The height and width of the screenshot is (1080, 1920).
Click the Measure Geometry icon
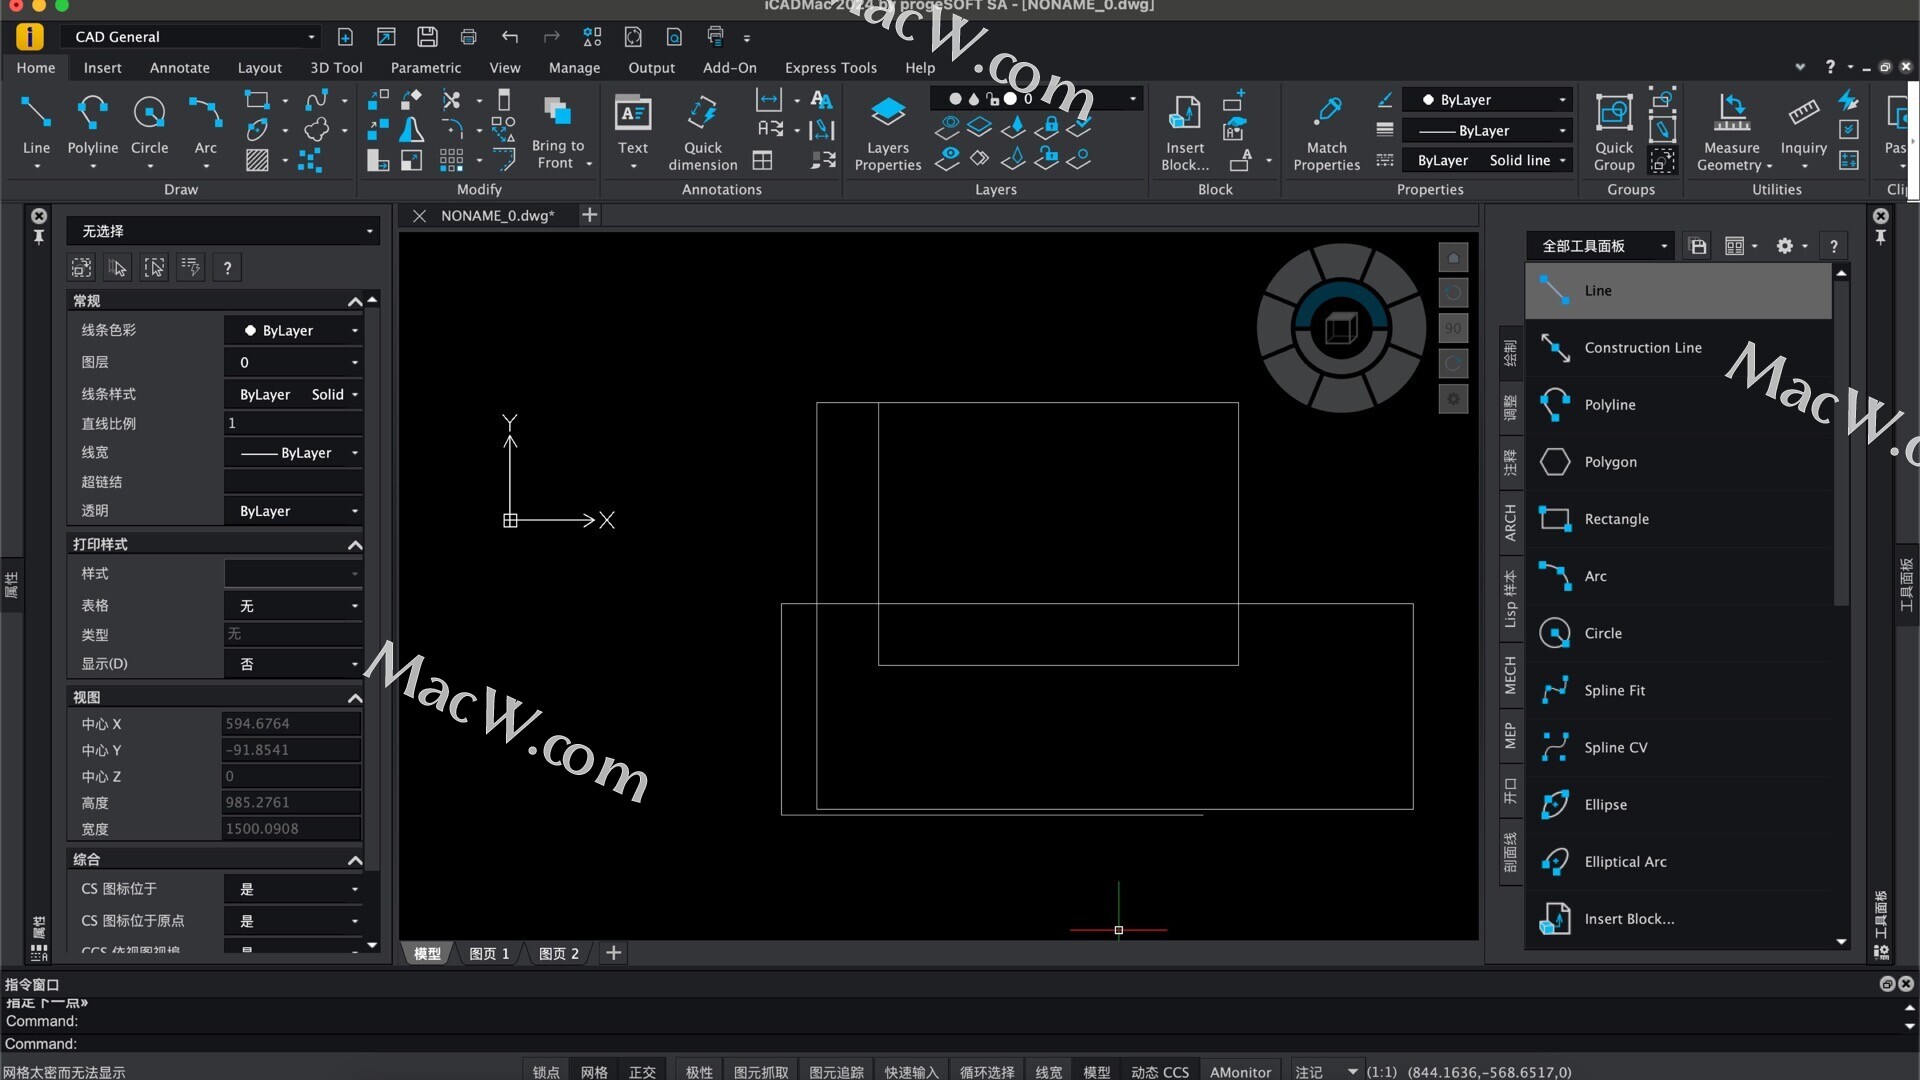tap(1732, 112)
